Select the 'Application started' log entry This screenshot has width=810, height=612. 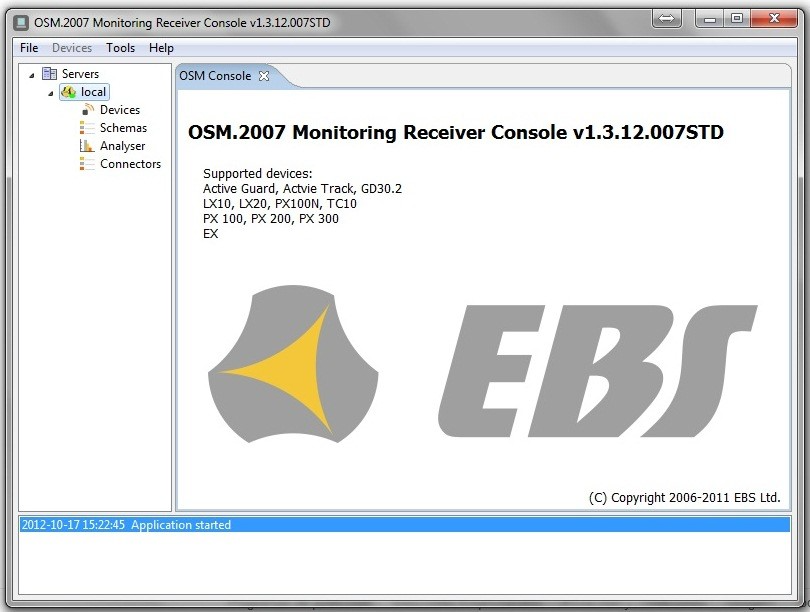coord(404,525)
